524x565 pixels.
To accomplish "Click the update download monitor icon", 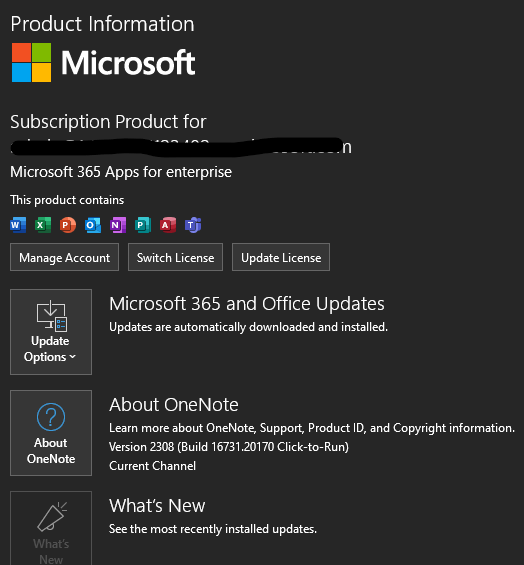I will click(x=52, y=316).
